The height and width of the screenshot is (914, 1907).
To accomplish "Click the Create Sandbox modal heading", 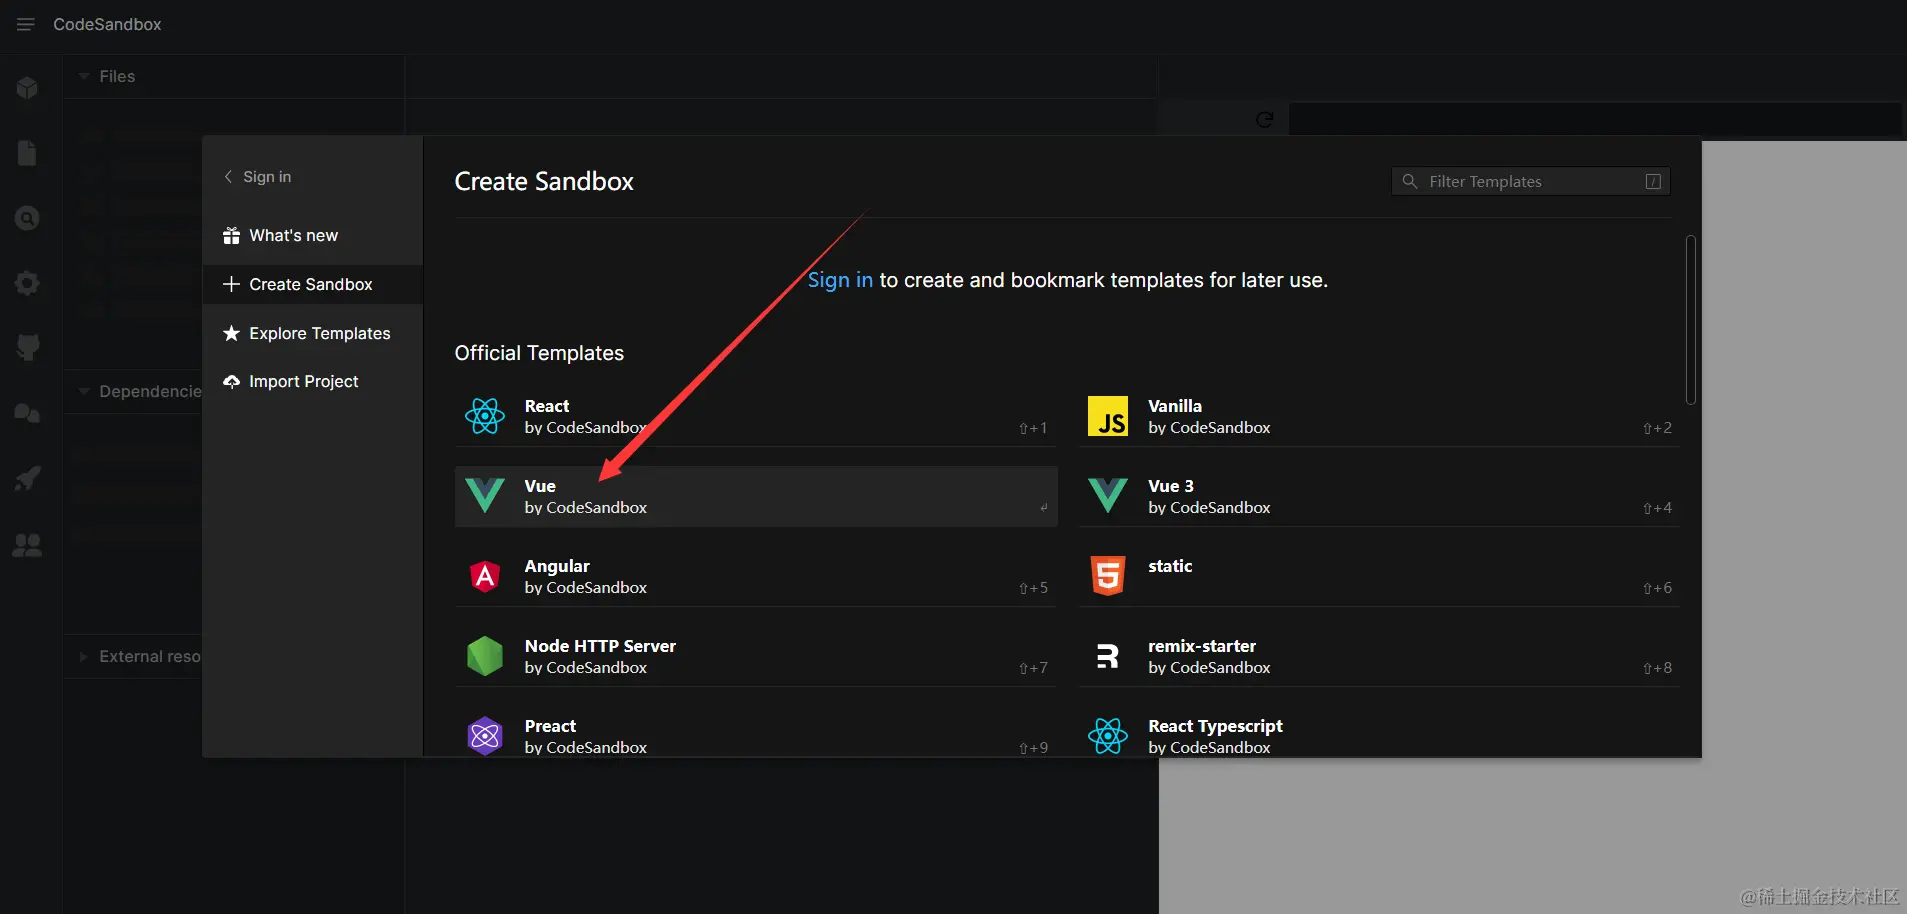I will (x=544, y=181).
